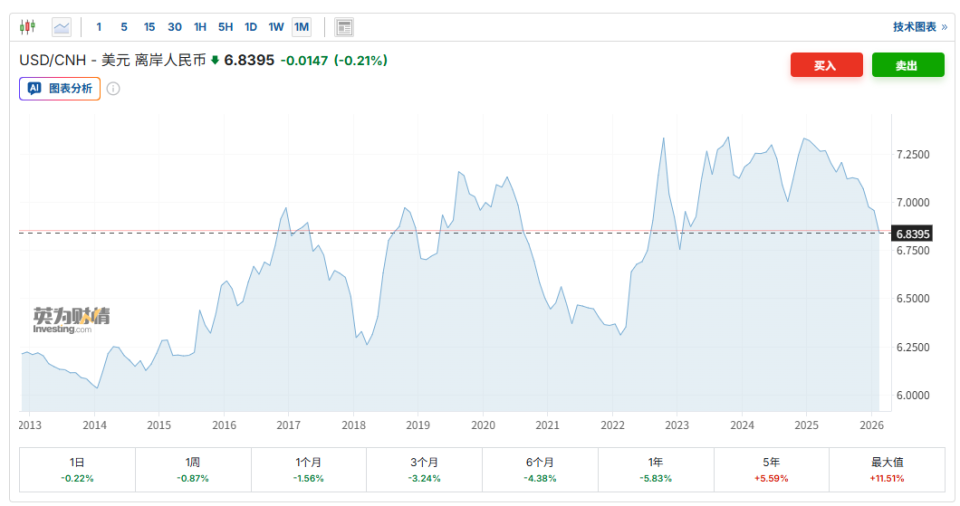Screen dimensions: 960x506
Task: Select the 1H interval
Action: (x=200, y=27)
